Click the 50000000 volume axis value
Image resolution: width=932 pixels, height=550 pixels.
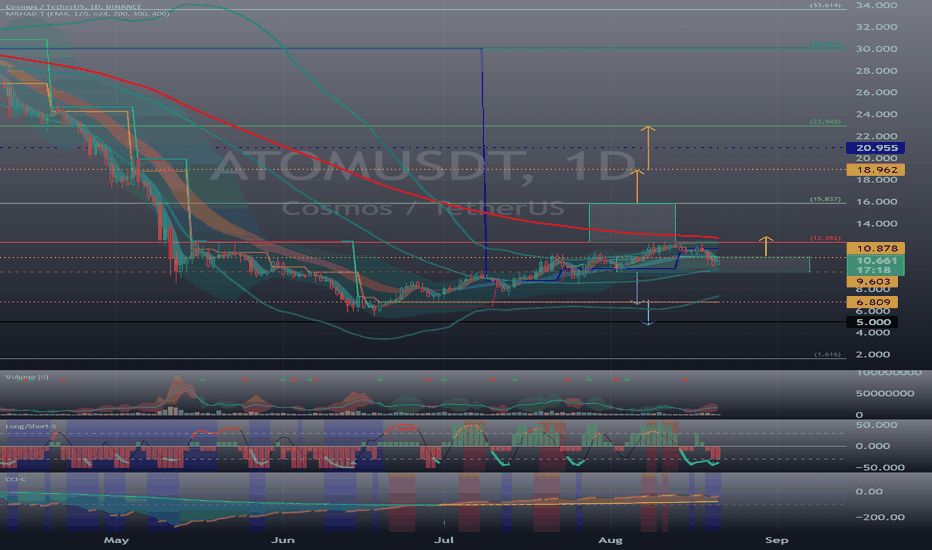885,394
